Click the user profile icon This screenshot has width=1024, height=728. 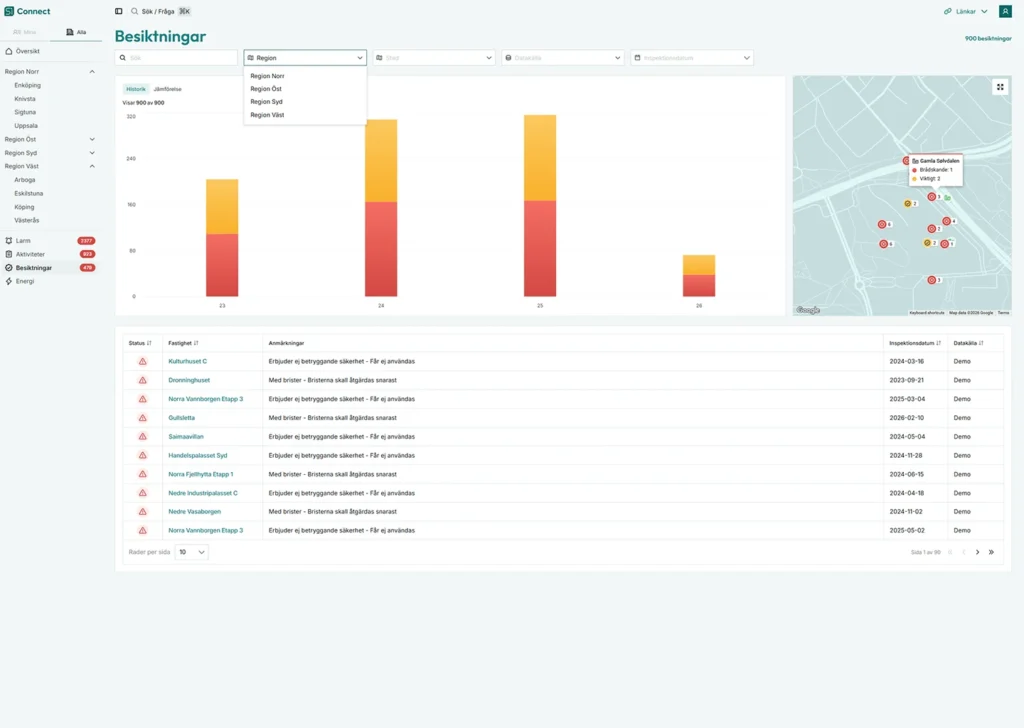click(x=1005, y=11)
